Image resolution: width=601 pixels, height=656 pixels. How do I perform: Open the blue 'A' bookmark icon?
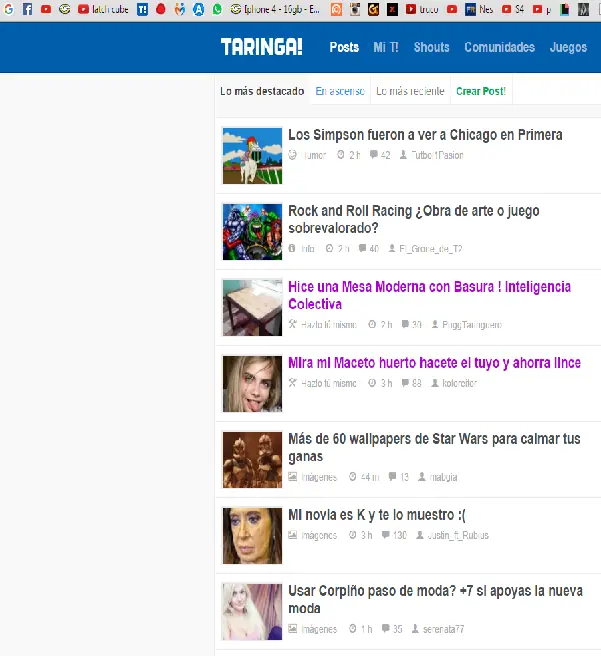click(x=198, y=9)
